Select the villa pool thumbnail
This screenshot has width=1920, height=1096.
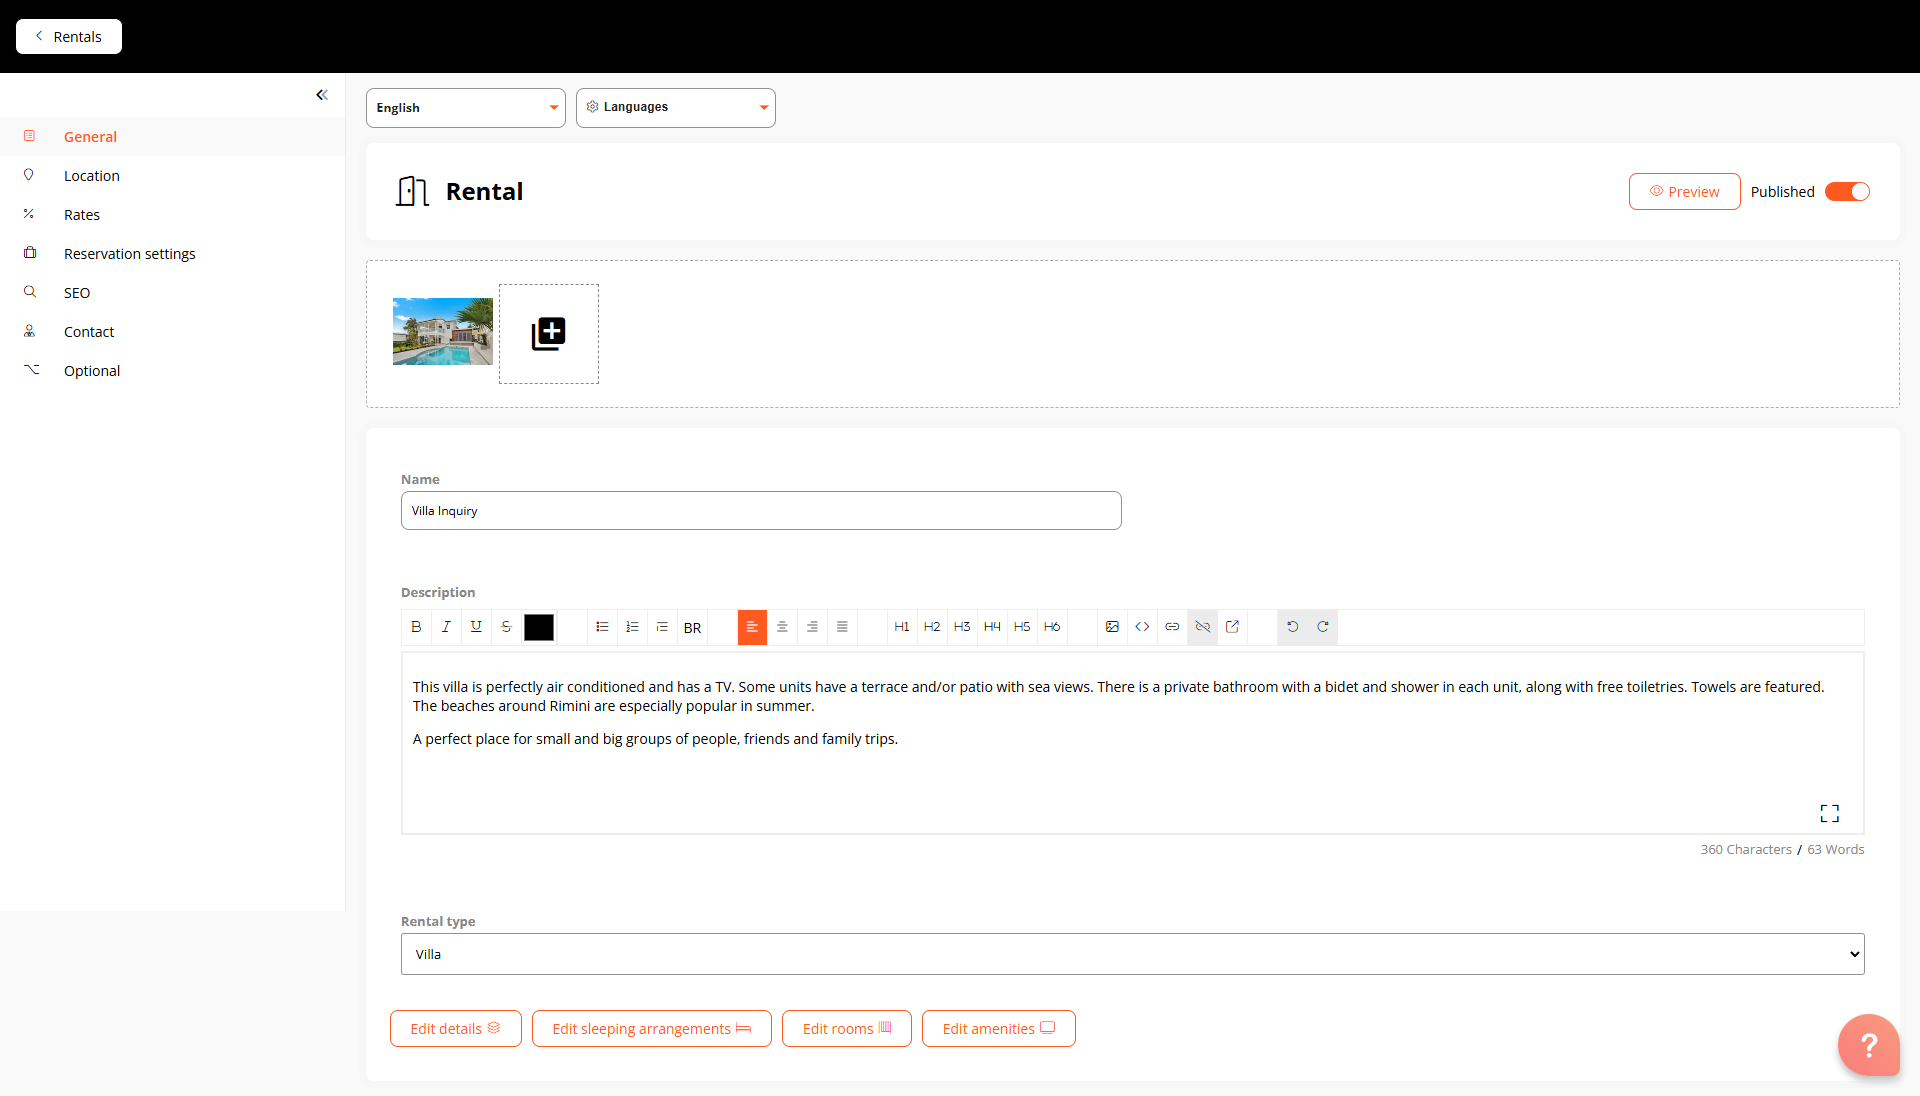click(x=443, y=332)
